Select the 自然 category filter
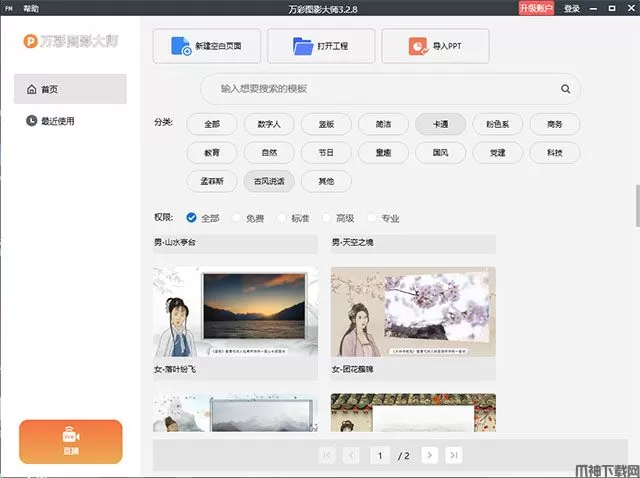The image size is (640, 478). point(269,153)
